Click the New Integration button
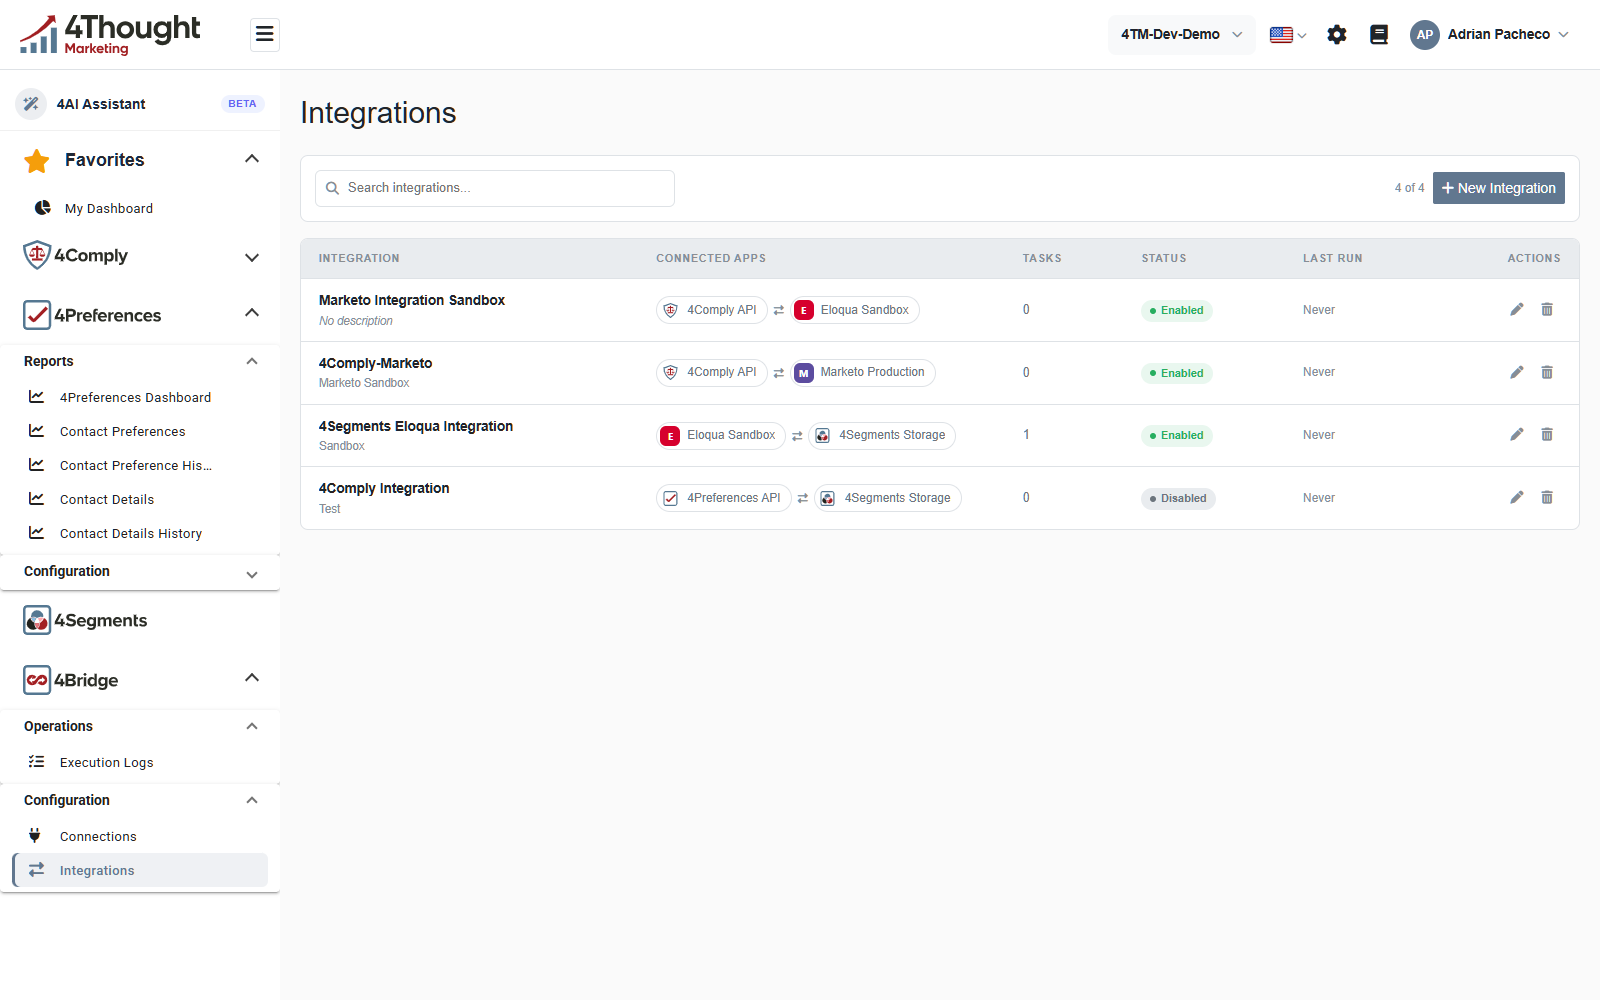1600x1000 pixels. pyautogui.click(x=1499, y=188)
